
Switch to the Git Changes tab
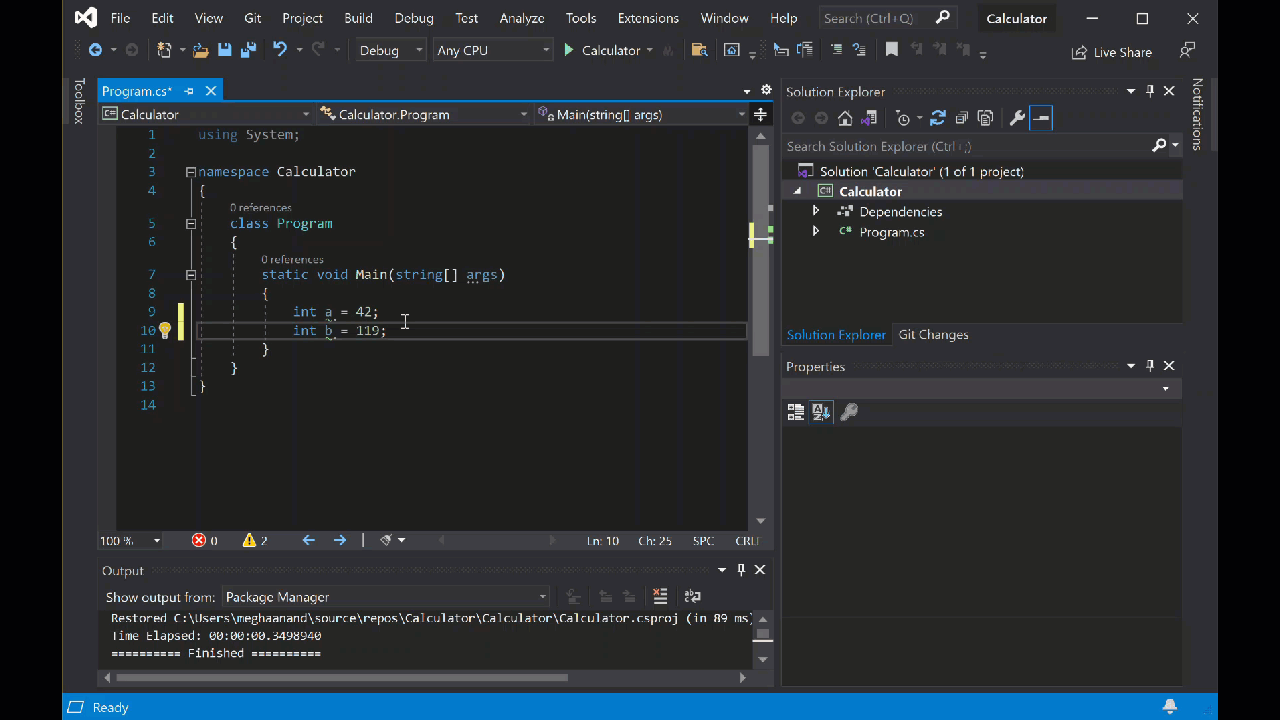pyautogui.click(x=933, y=335)
